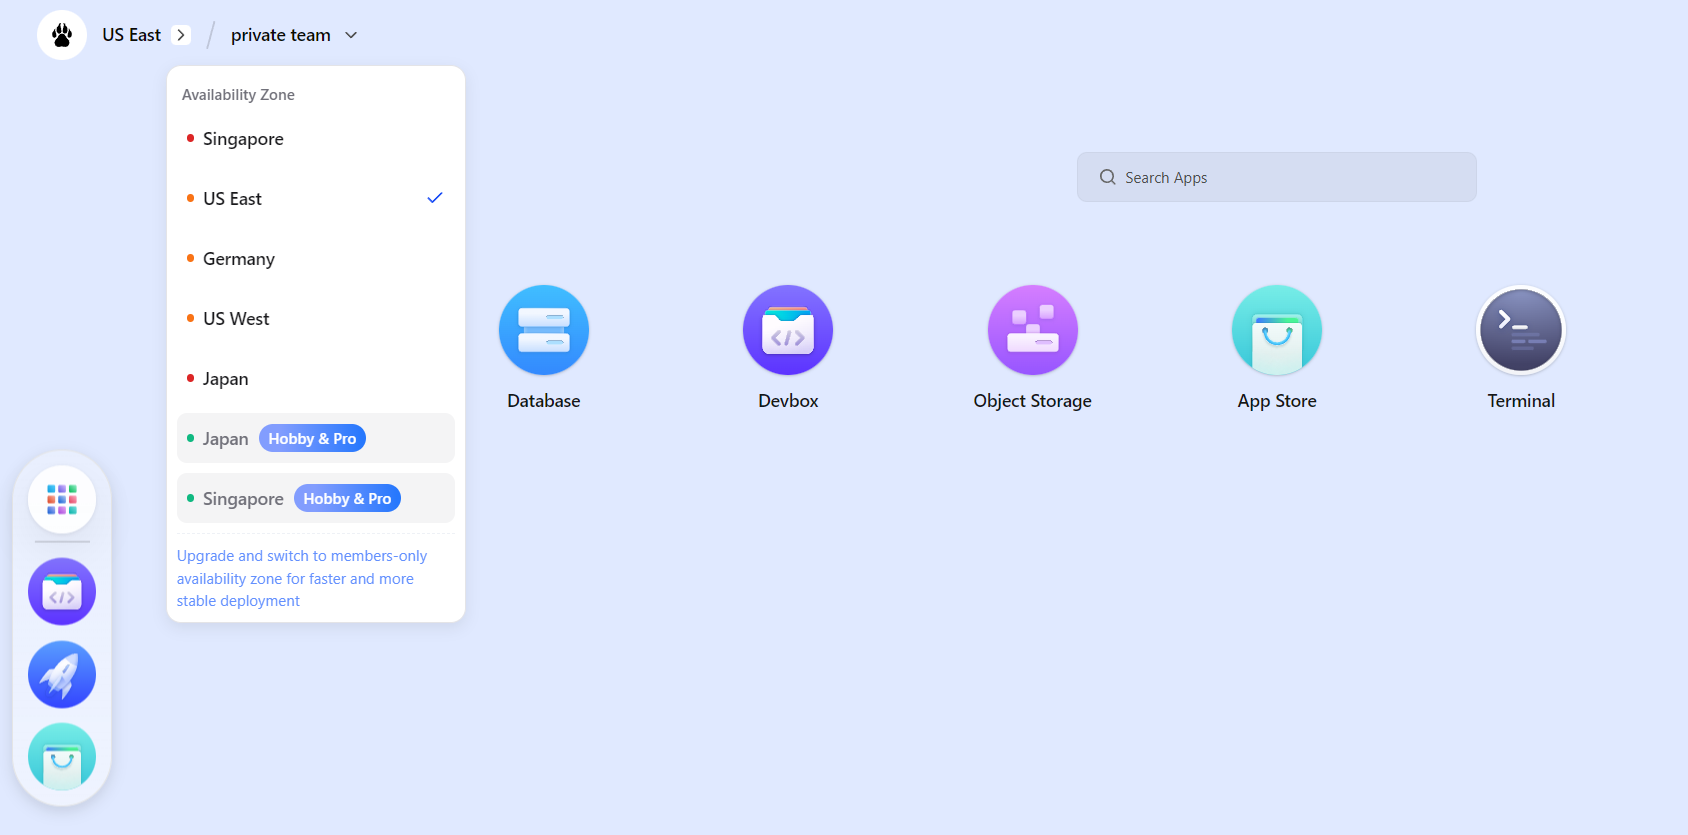
Task: Expand the private team dropdown
Action: (x=294, y=35)
